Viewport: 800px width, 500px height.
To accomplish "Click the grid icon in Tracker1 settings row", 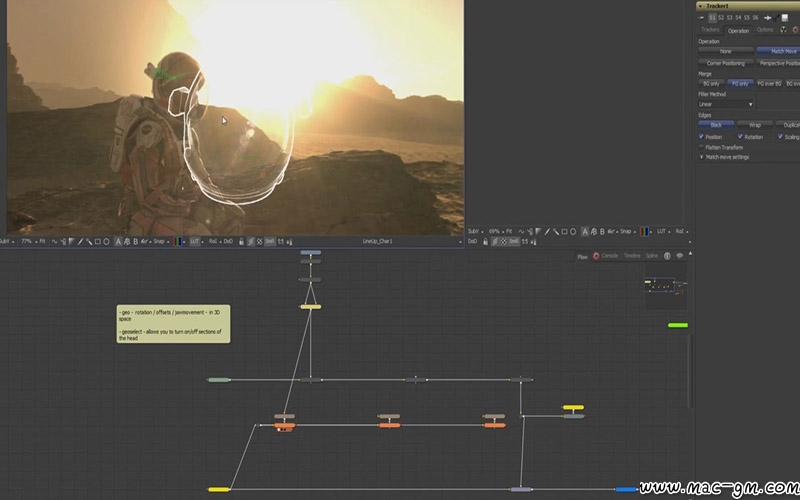I will [785, 18].
